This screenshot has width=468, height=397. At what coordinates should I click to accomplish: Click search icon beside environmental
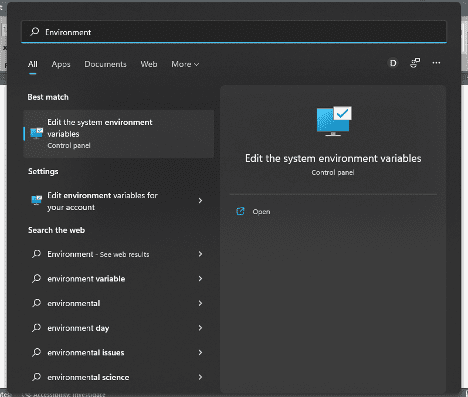pos(36,303)
